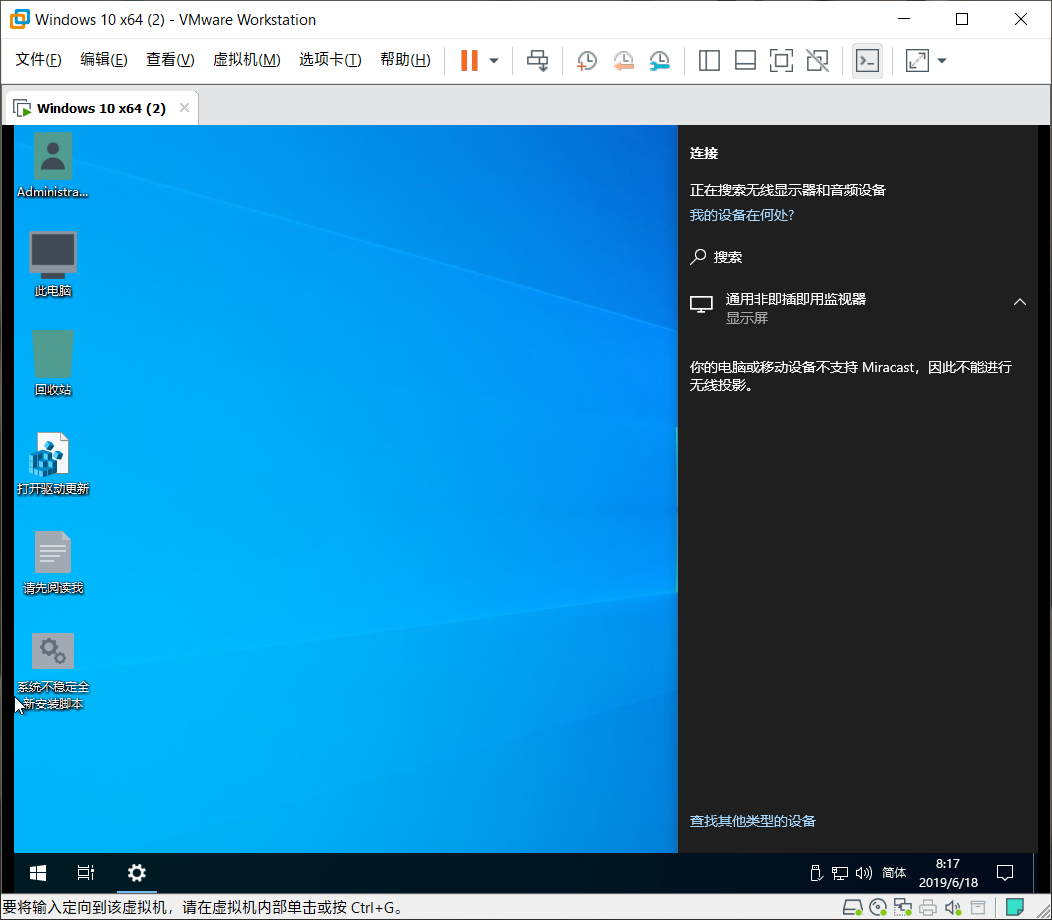The image size is (1052, 920).
Task: Click the CD/DVD device status icon
Action: (878, 908)
